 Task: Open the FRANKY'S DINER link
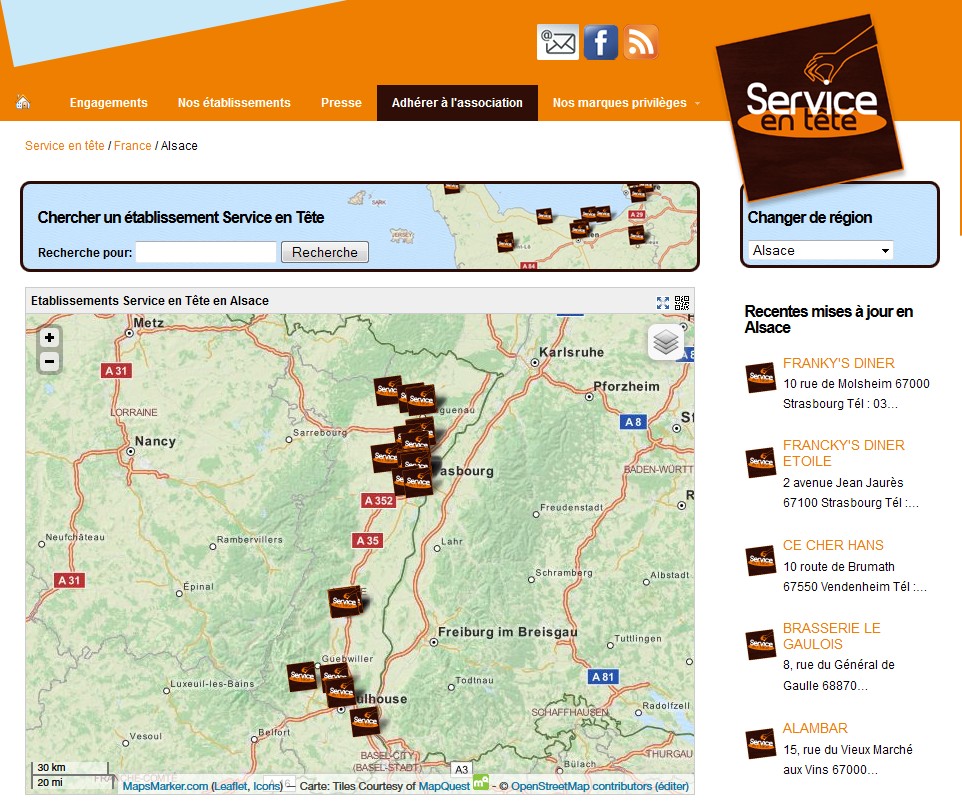click(x=839, y=363)
